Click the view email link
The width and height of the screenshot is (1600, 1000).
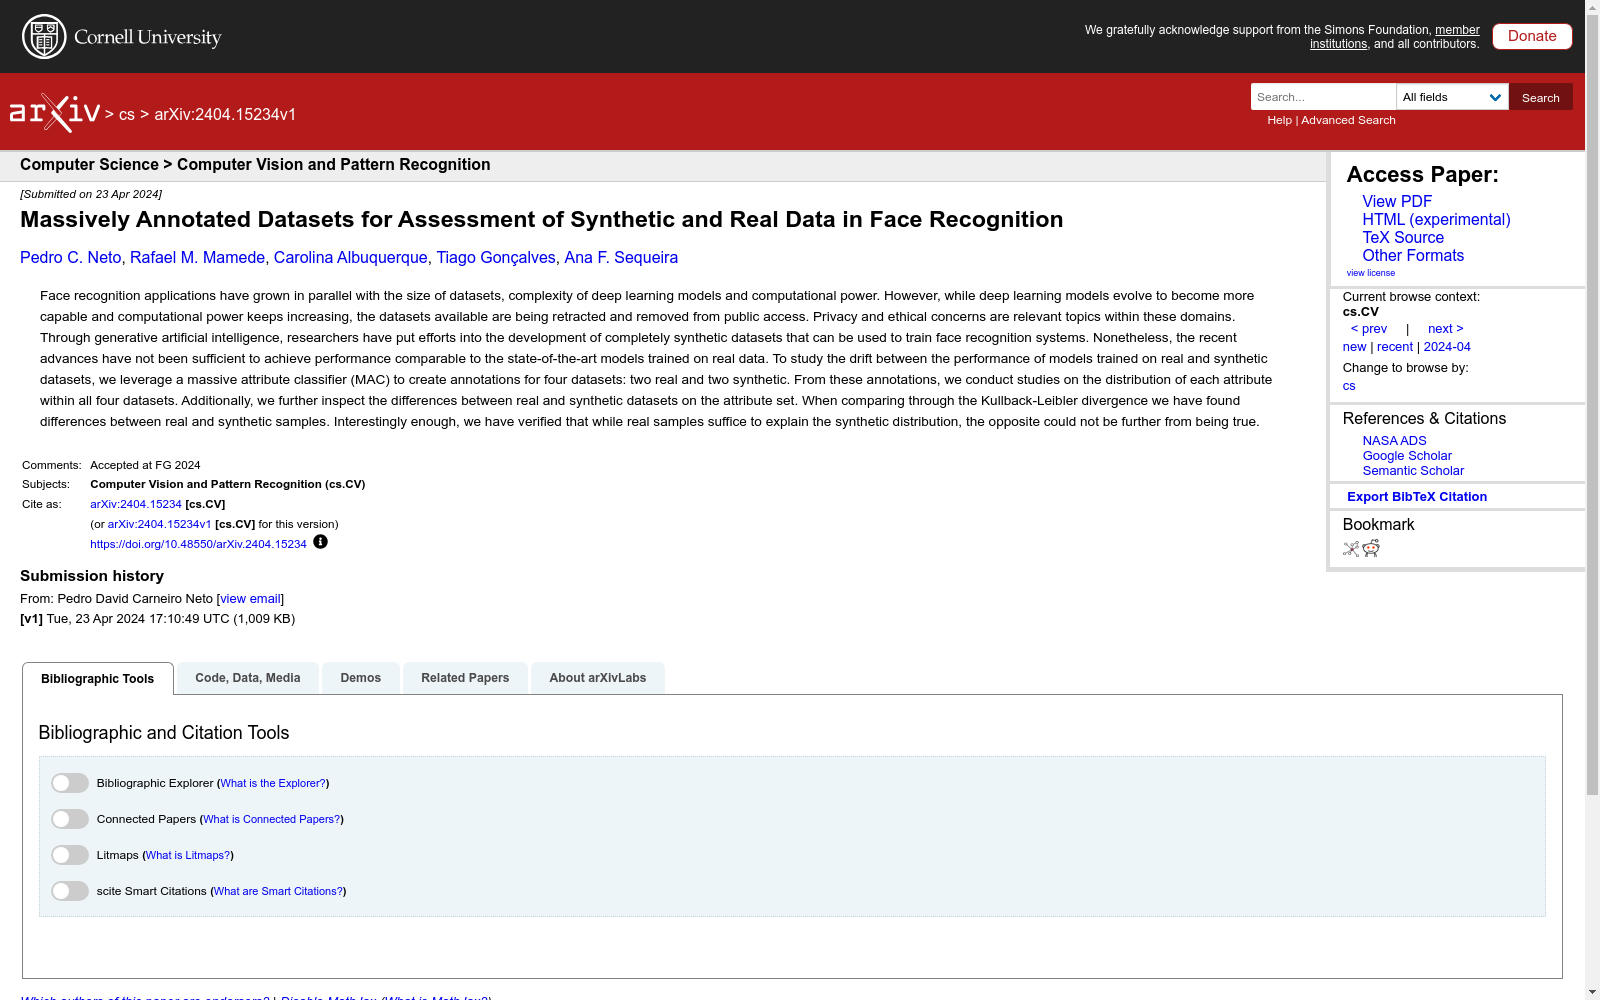pos(250,599)
